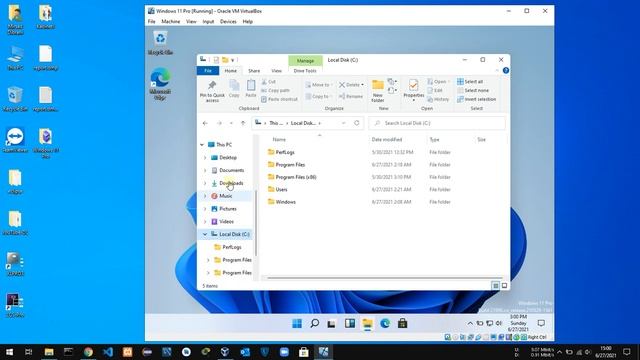Click Select none in the ribbon
Image resolution: width=640 pixels, height=360 pixels.
coord(472,90)
